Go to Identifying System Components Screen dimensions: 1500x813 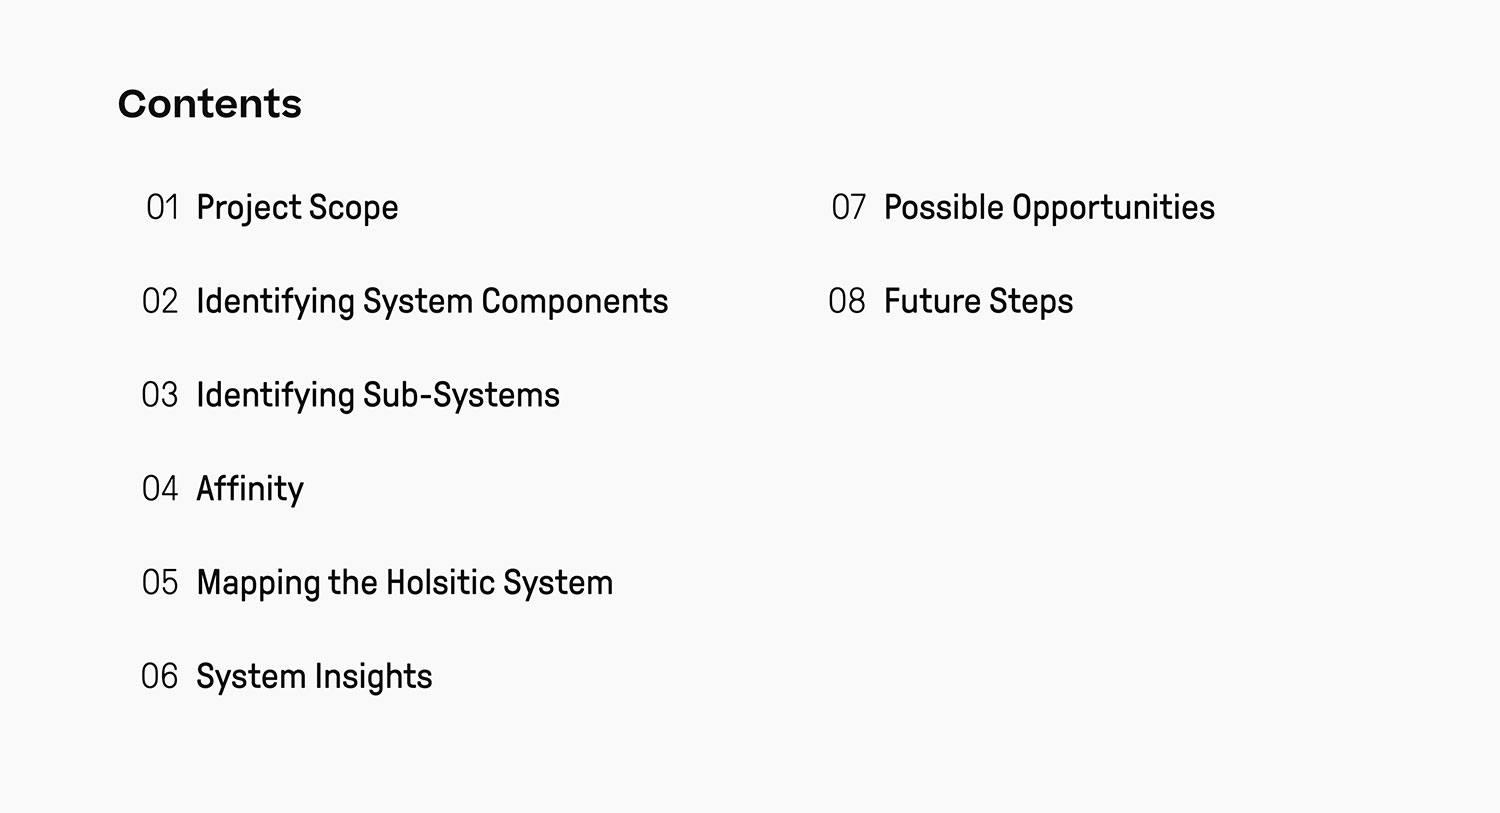pos(432,302)
